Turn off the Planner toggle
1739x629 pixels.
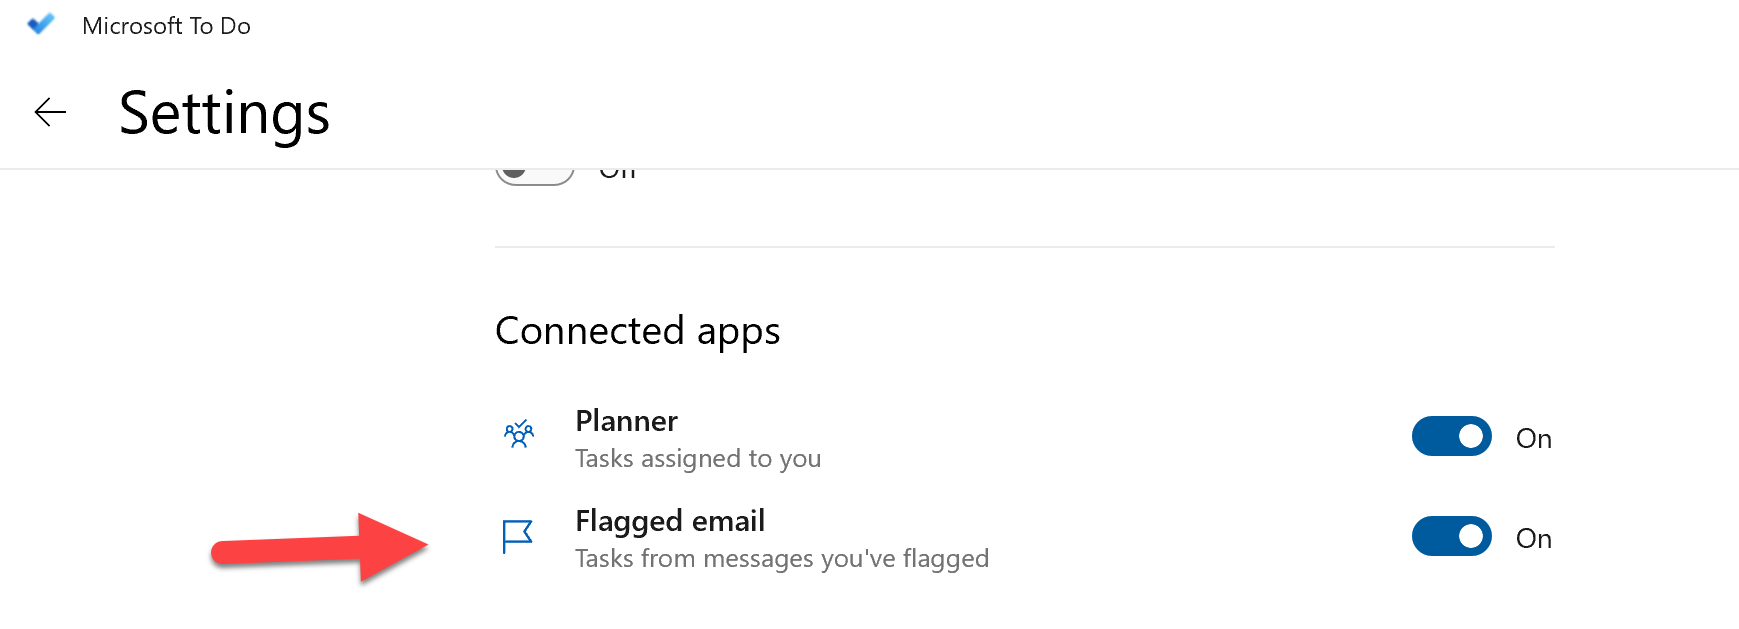[1451, 437]
